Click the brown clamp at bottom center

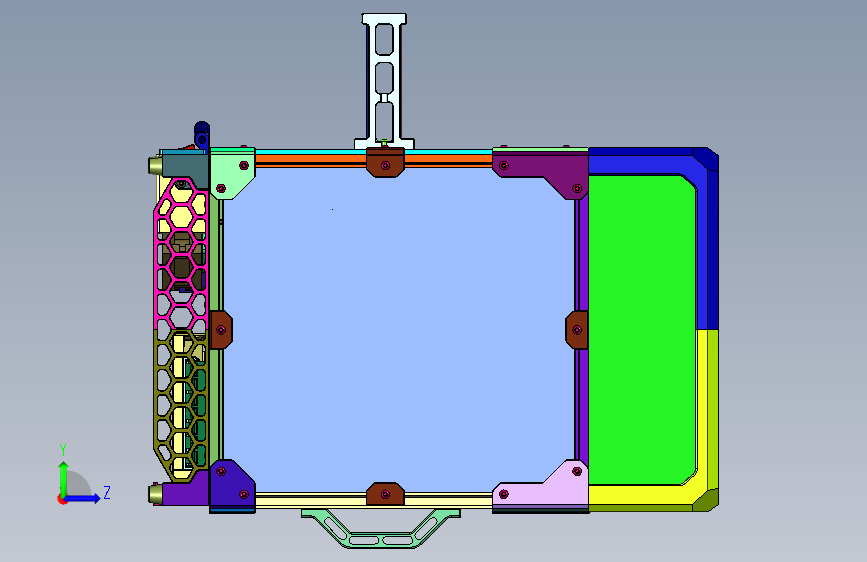385,493
